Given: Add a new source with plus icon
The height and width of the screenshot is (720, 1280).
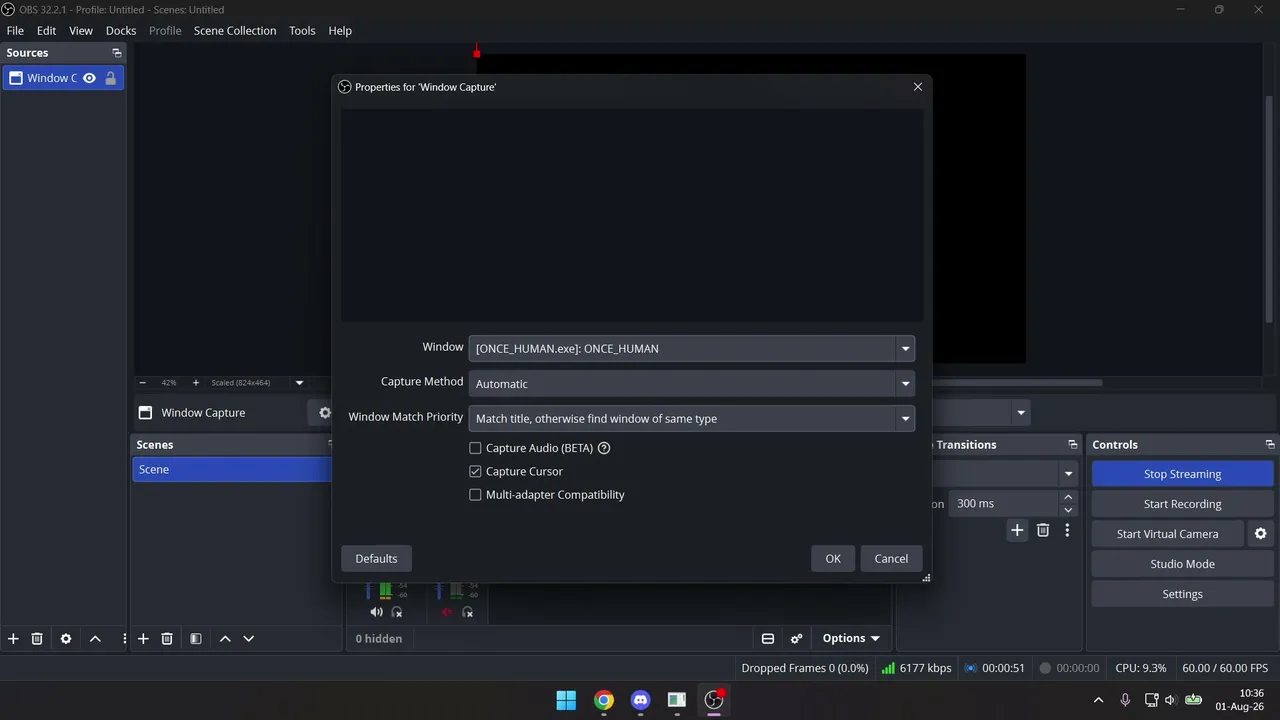Looking at the screenshot, I should tap(13, 638).
